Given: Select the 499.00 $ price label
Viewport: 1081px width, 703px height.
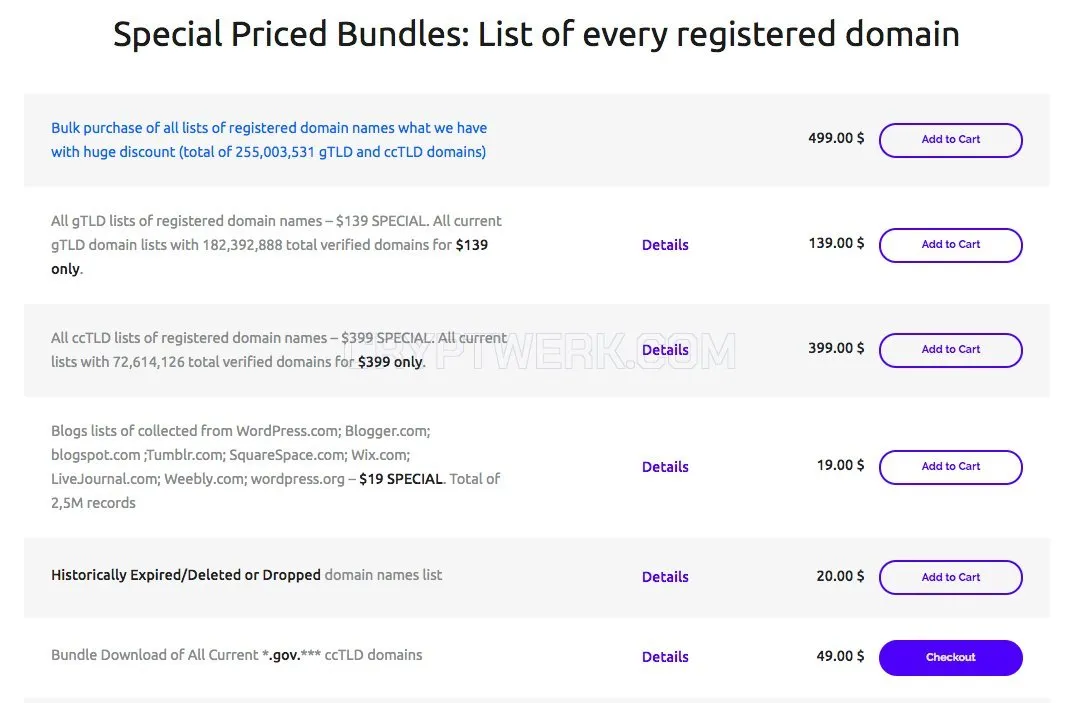Looking at the screenshot, I should point(836,138).
